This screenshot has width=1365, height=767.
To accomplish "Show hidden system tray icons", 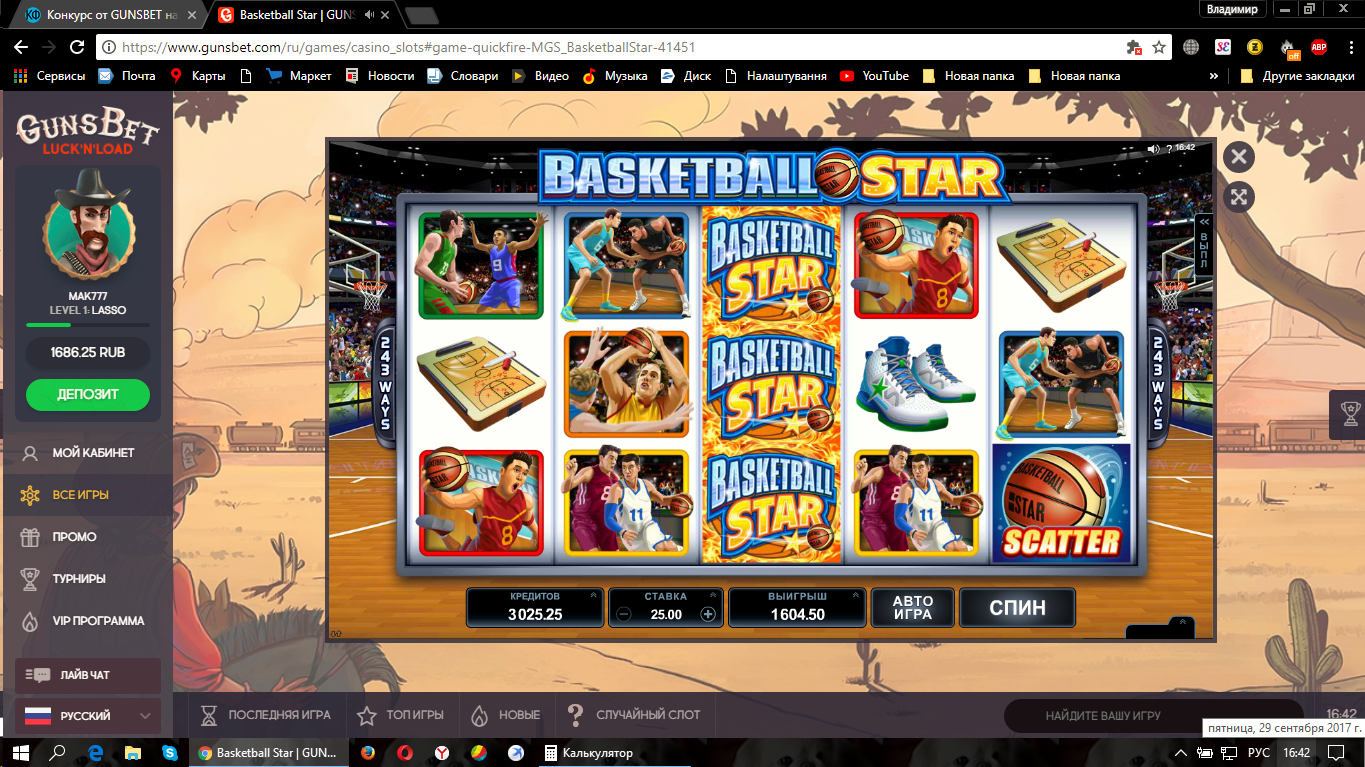I will 1182,753.
